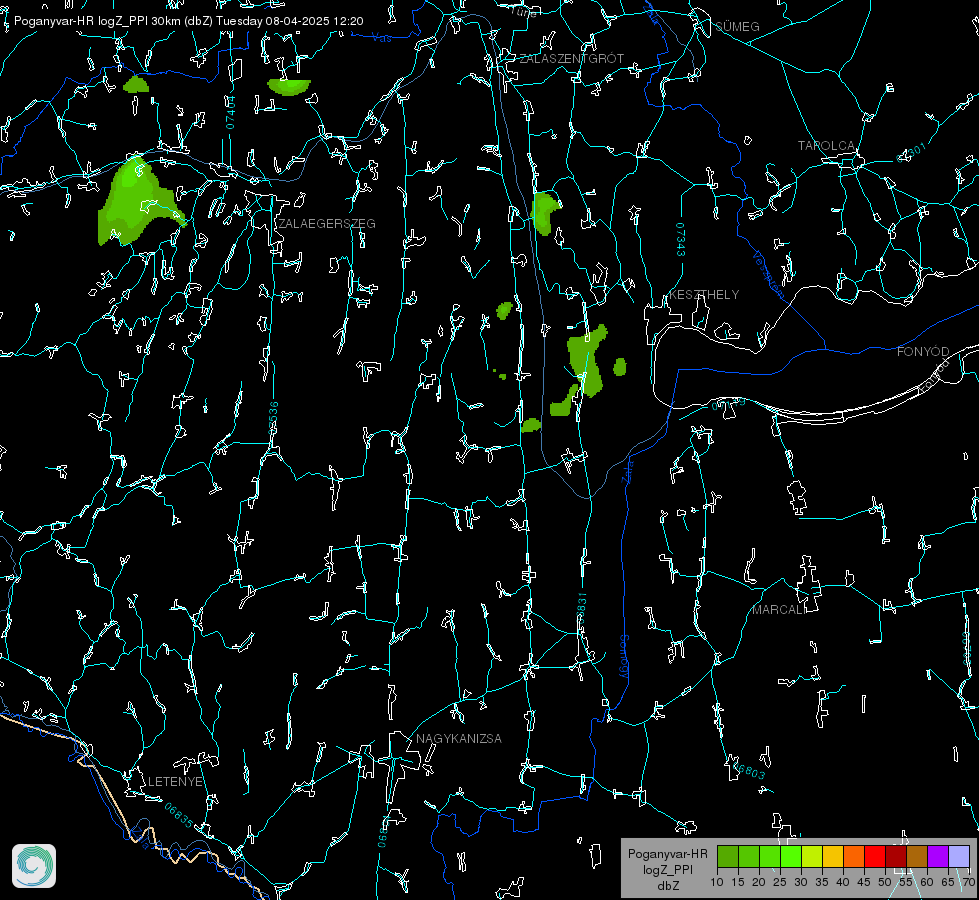Image resolution: width=979 pixels, height=900 pixels.
Task: Click the KESZTHELY city label
Action: [x=704, y=294]
